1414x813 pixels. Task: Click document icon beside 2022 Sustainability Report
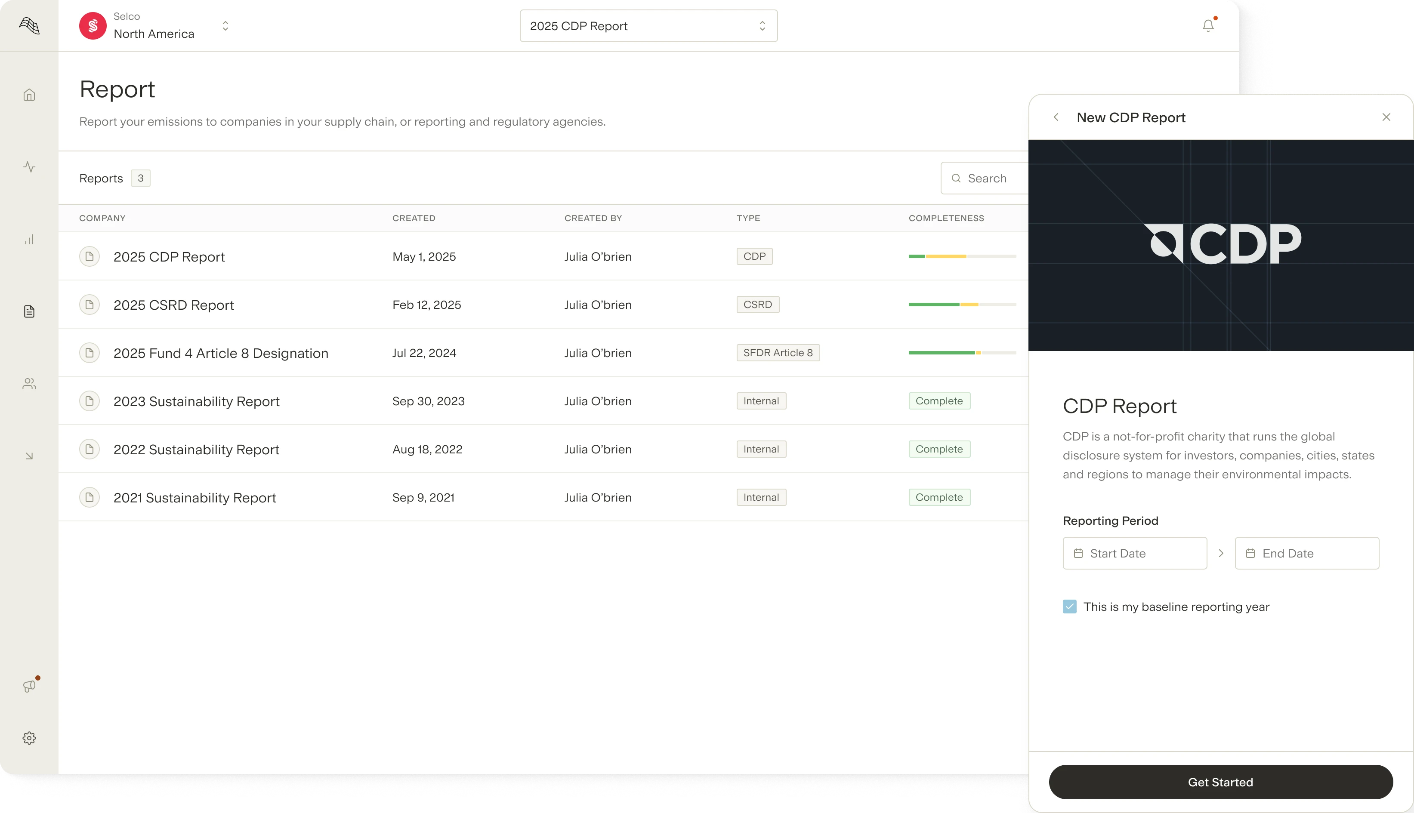click(89, 449)
